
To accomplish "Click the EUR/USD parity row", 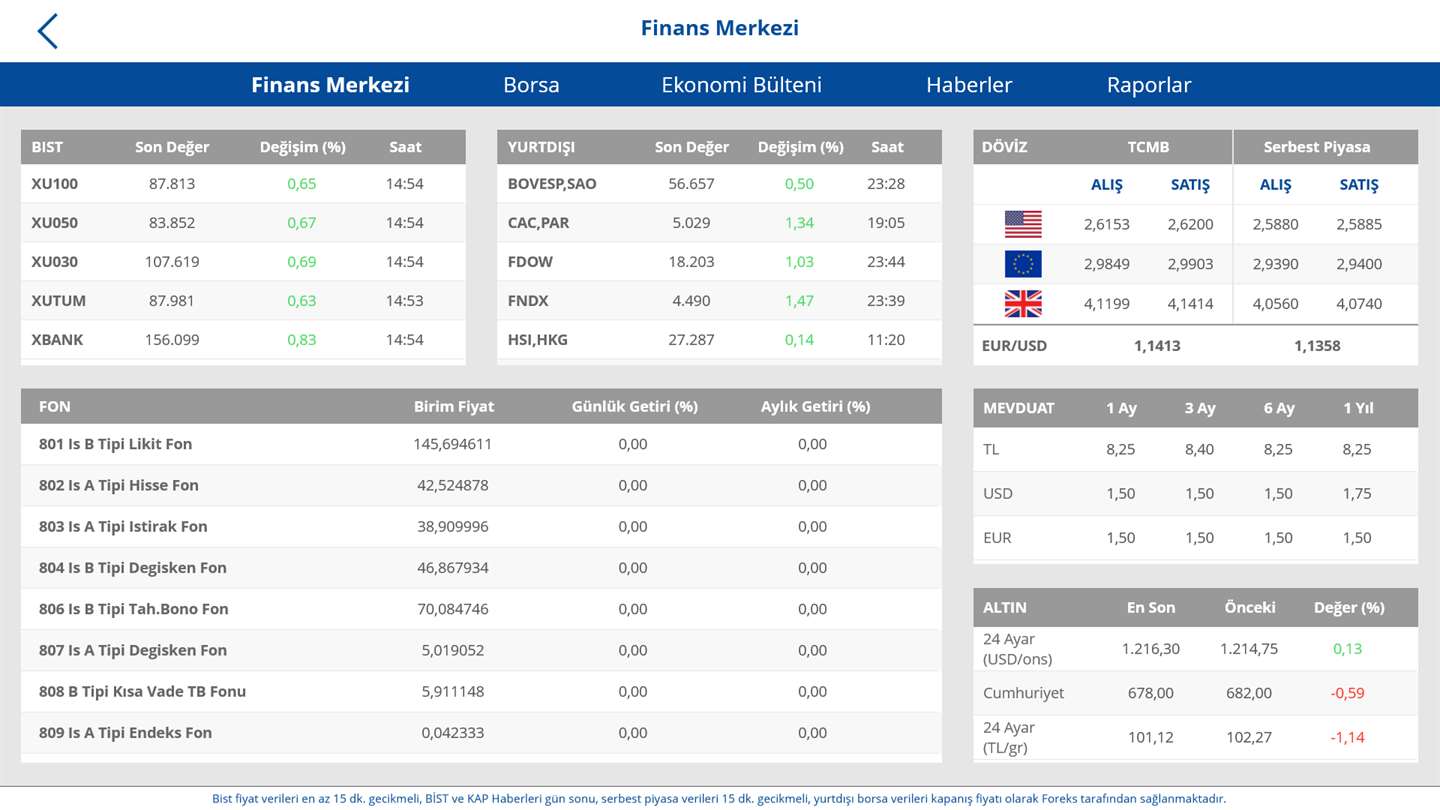I will (x=1195, y=346).
